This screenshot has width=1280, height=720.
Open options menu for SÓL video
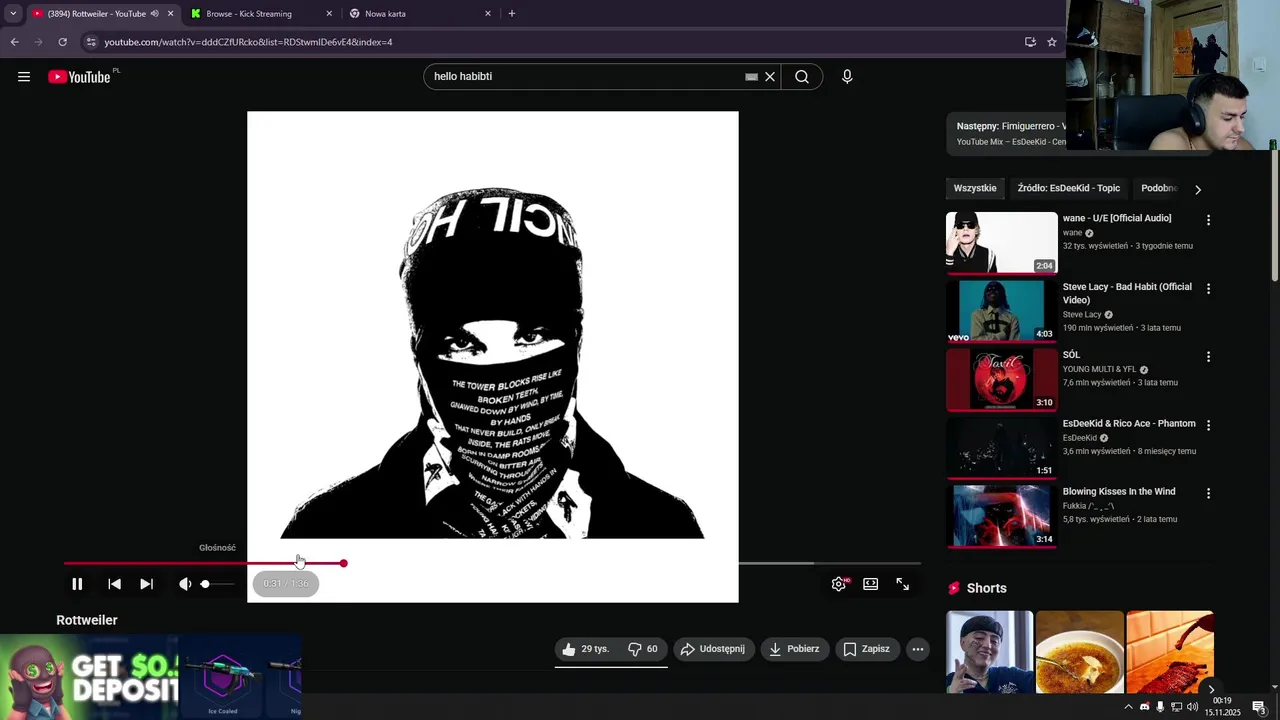click(1208, 356)
